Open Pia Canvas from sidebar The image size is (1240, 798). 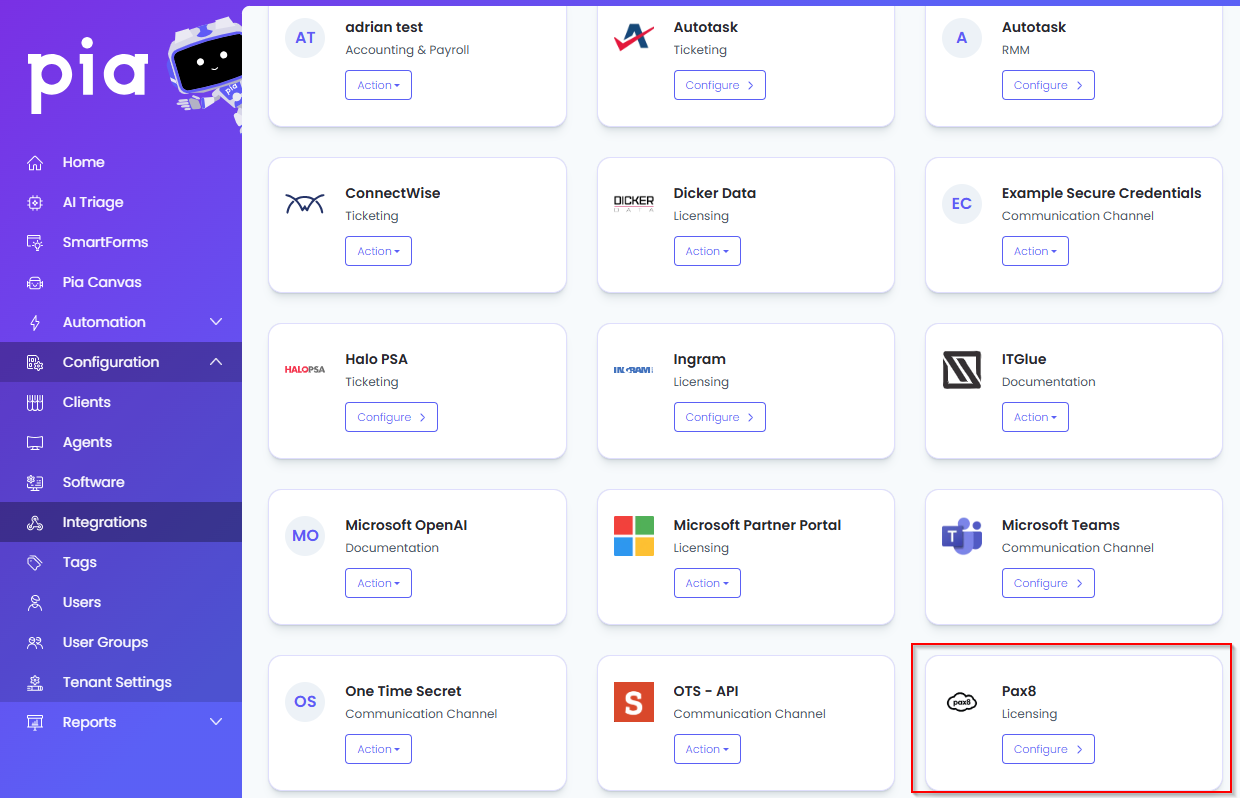(121, 282)
